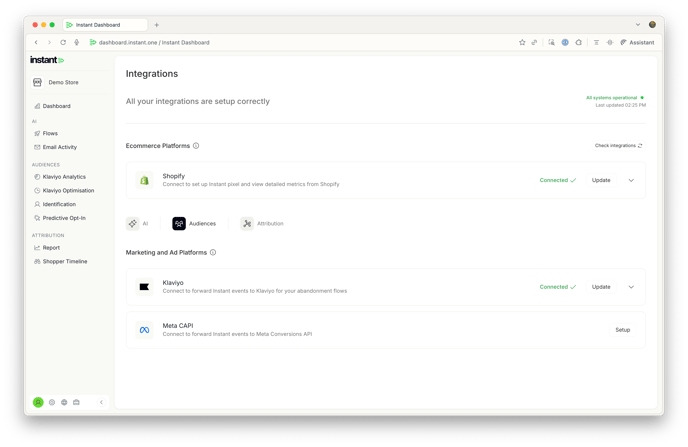Click the browser profile avatar at top right

[652, 25]
